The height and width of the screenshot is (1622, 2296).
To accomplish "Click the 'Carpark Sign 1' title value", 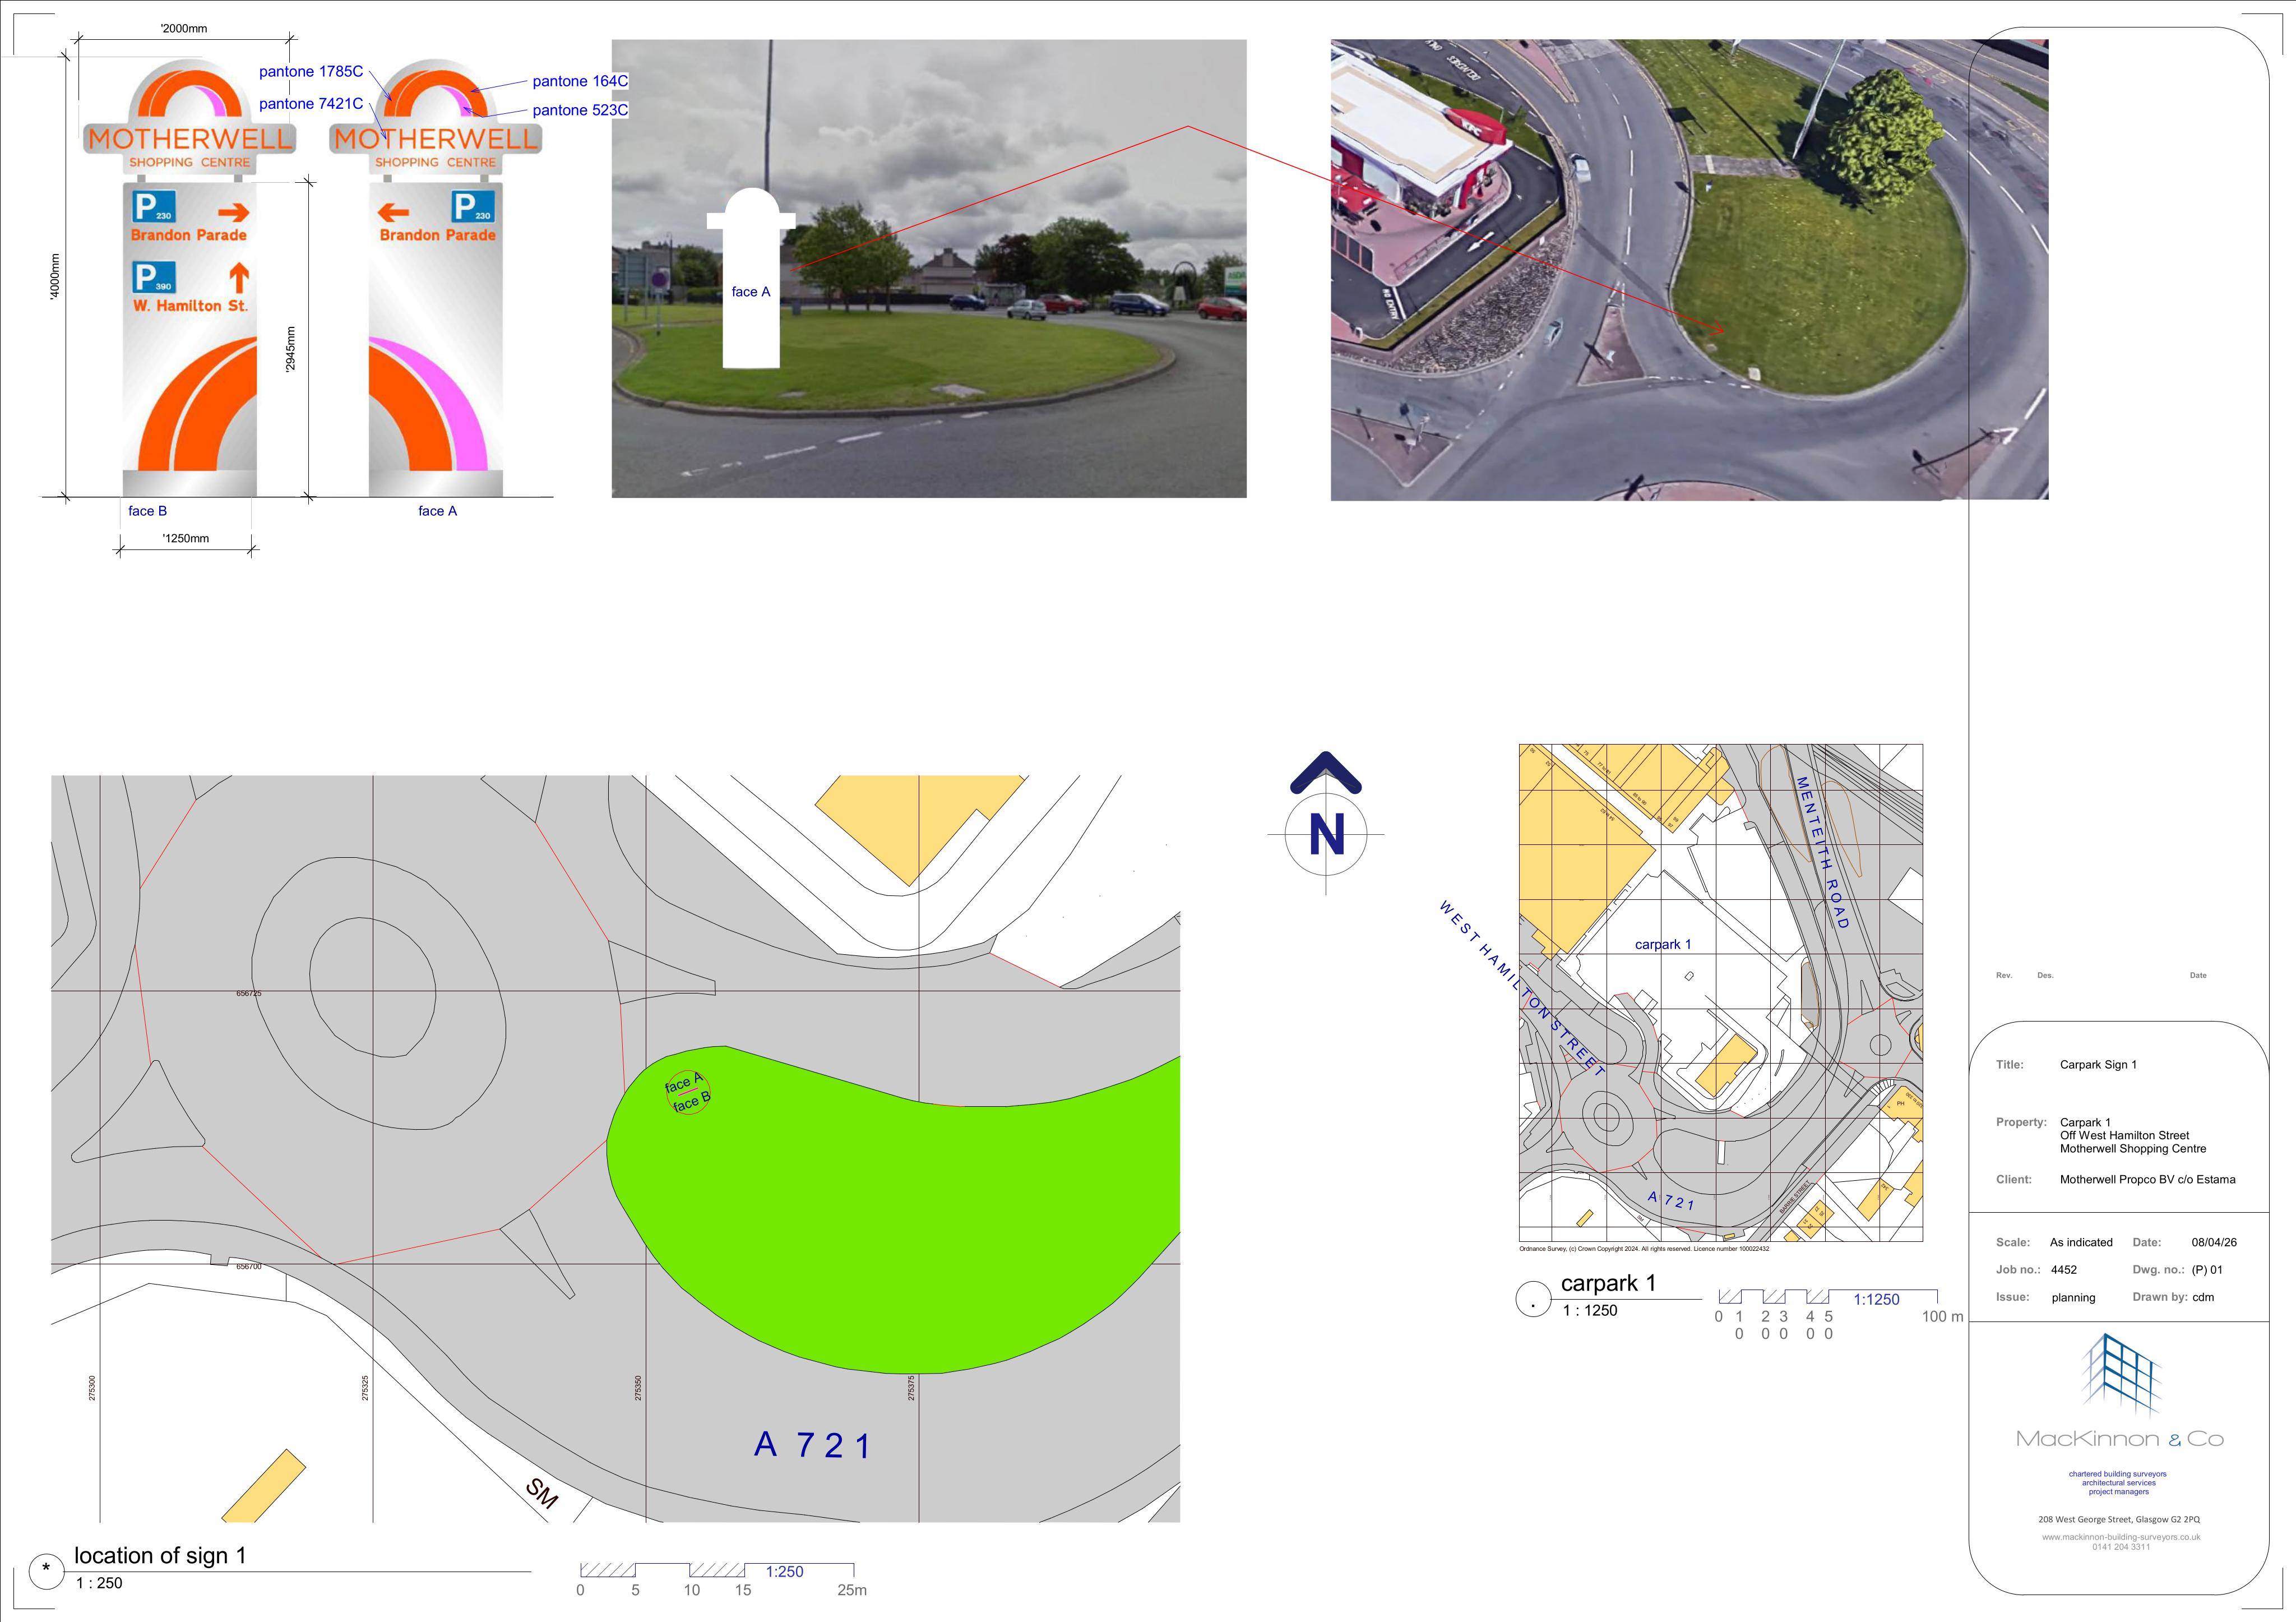I will pyautogui.click(x=2098, y=1065).
